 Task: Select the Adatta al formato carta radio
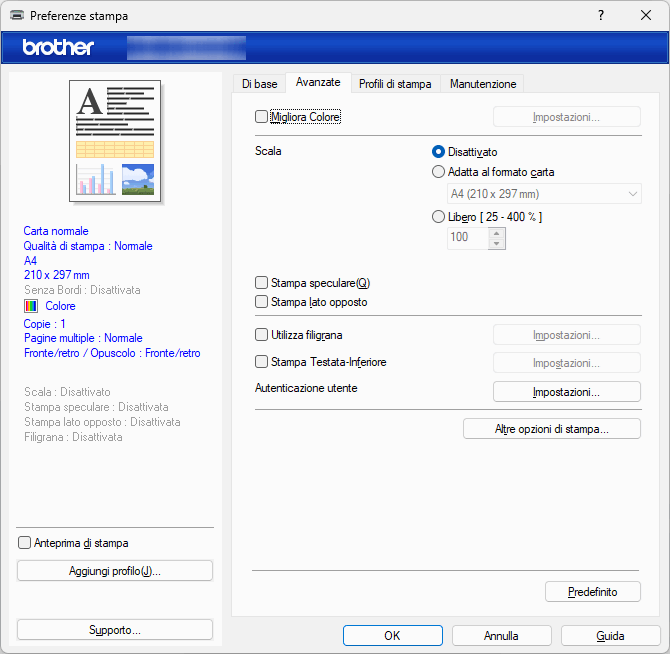pos(438,172)
